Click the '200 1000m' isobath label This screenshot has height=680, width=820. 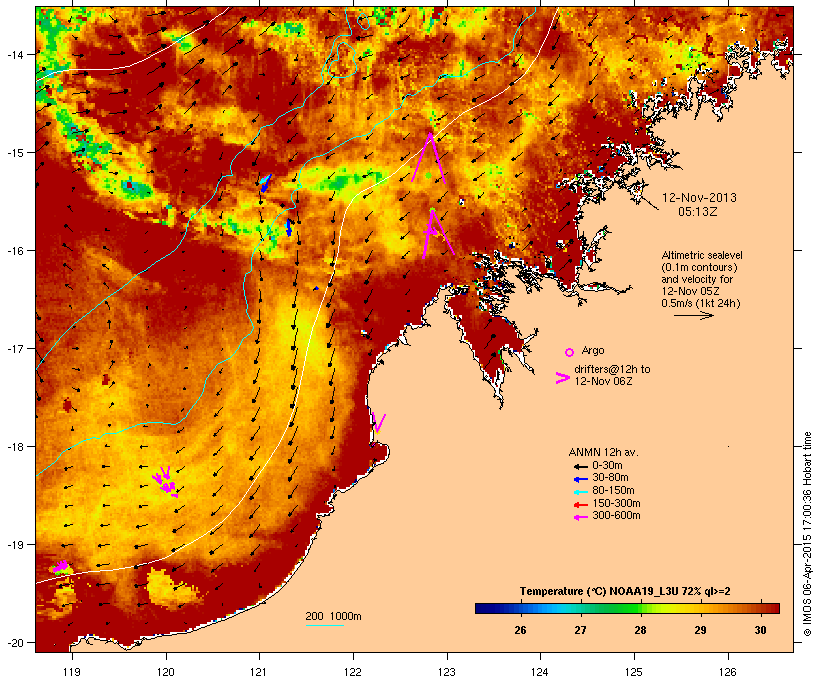(x=333, y=616)
